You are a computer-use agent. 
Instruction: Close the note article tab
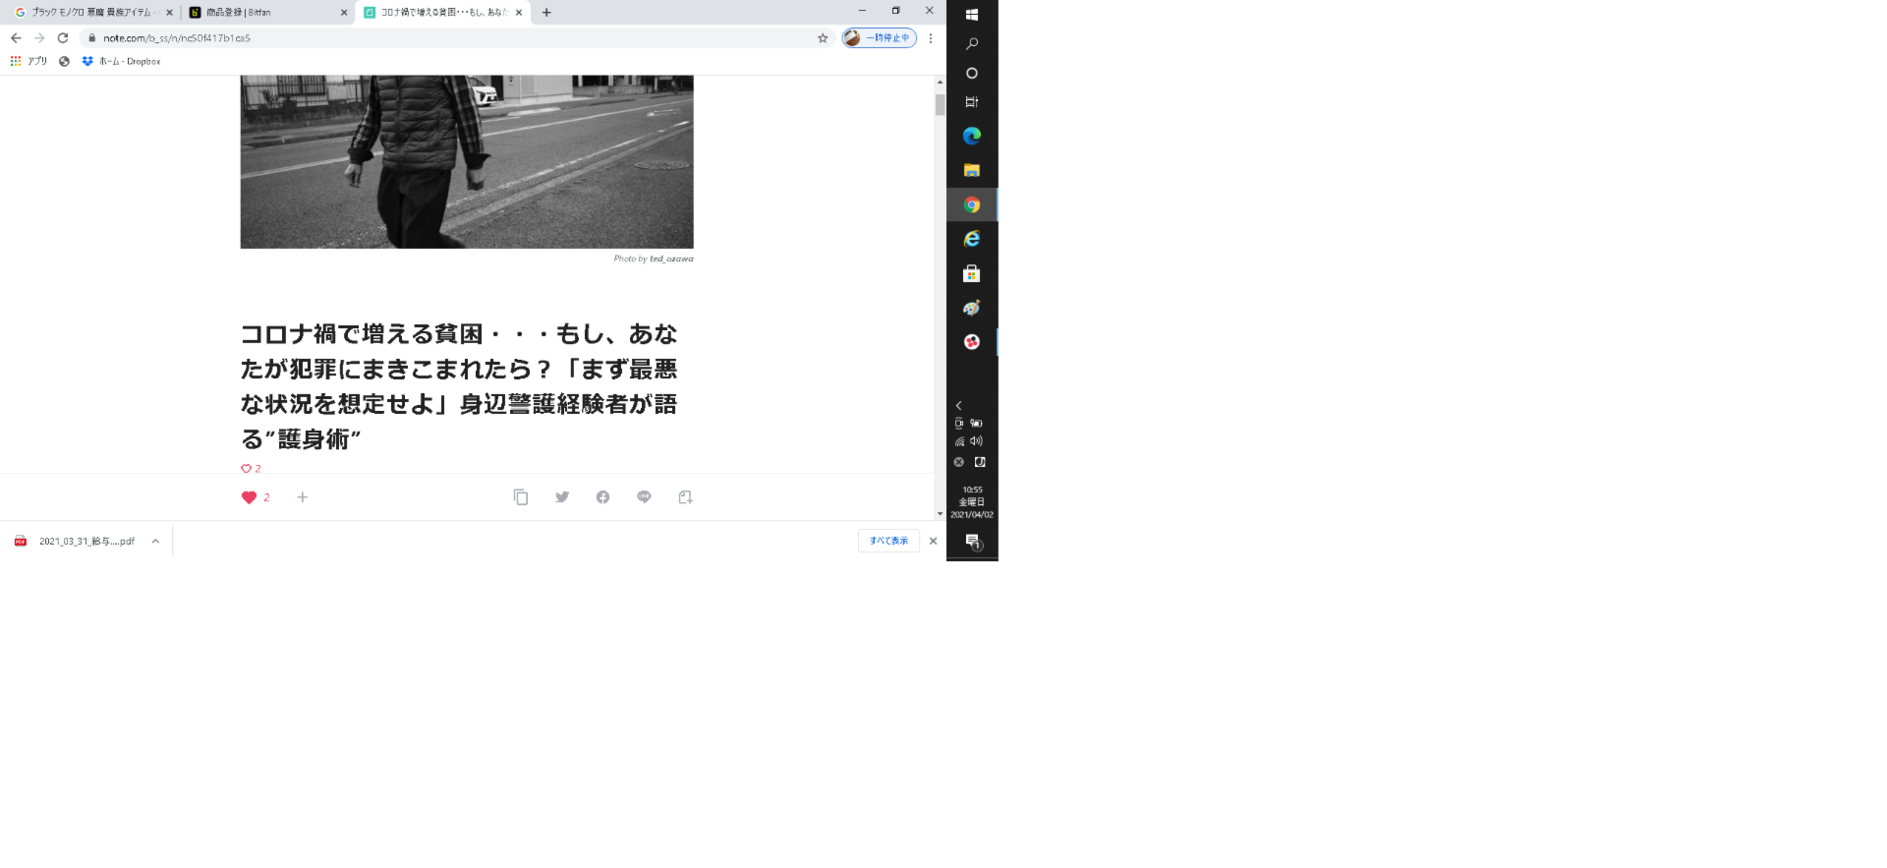pos(519,12)
